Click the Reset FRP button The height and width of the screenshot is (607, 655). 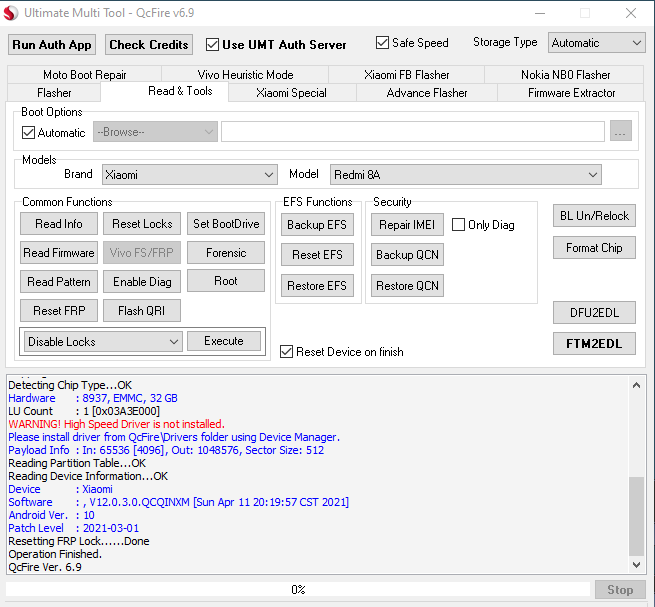(59, 311)
